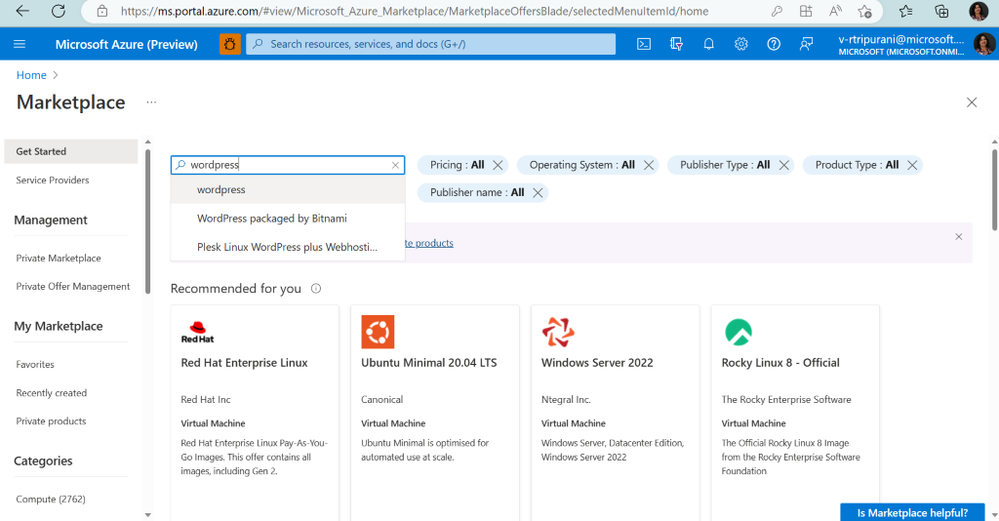Remove the Publisher name filter
The height and width of the screenshot is (521, 999).
[x=538, y=193]
